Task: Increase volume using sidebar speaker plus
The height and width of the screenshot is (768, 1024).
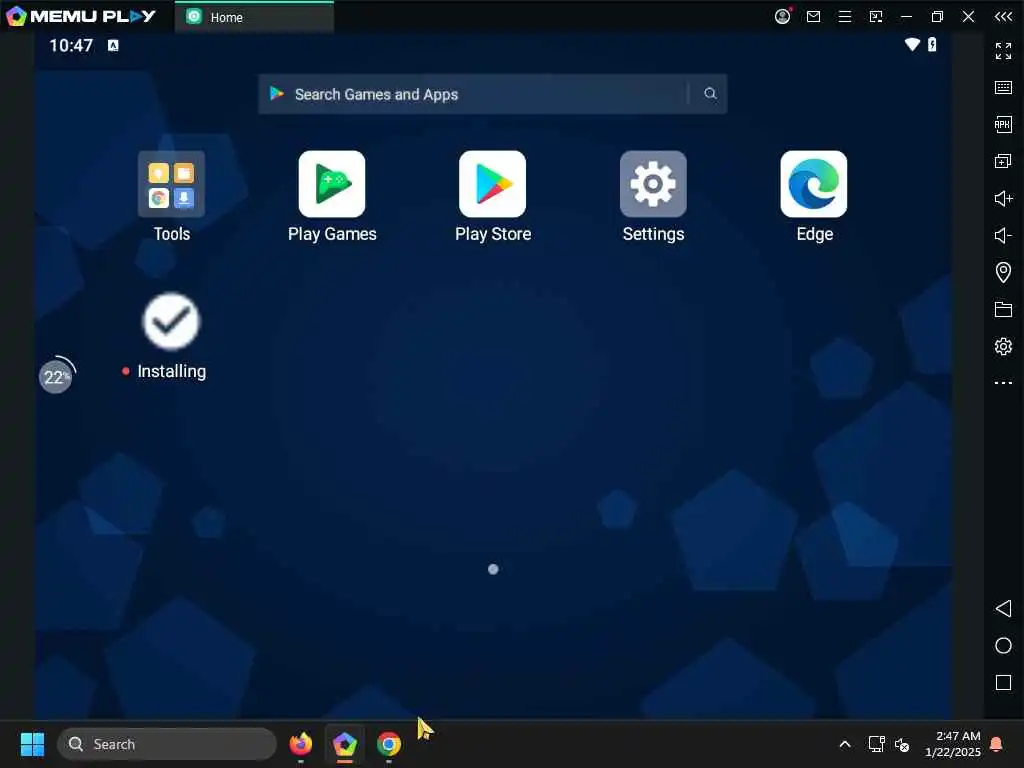Action: [x=1003, y=198]
